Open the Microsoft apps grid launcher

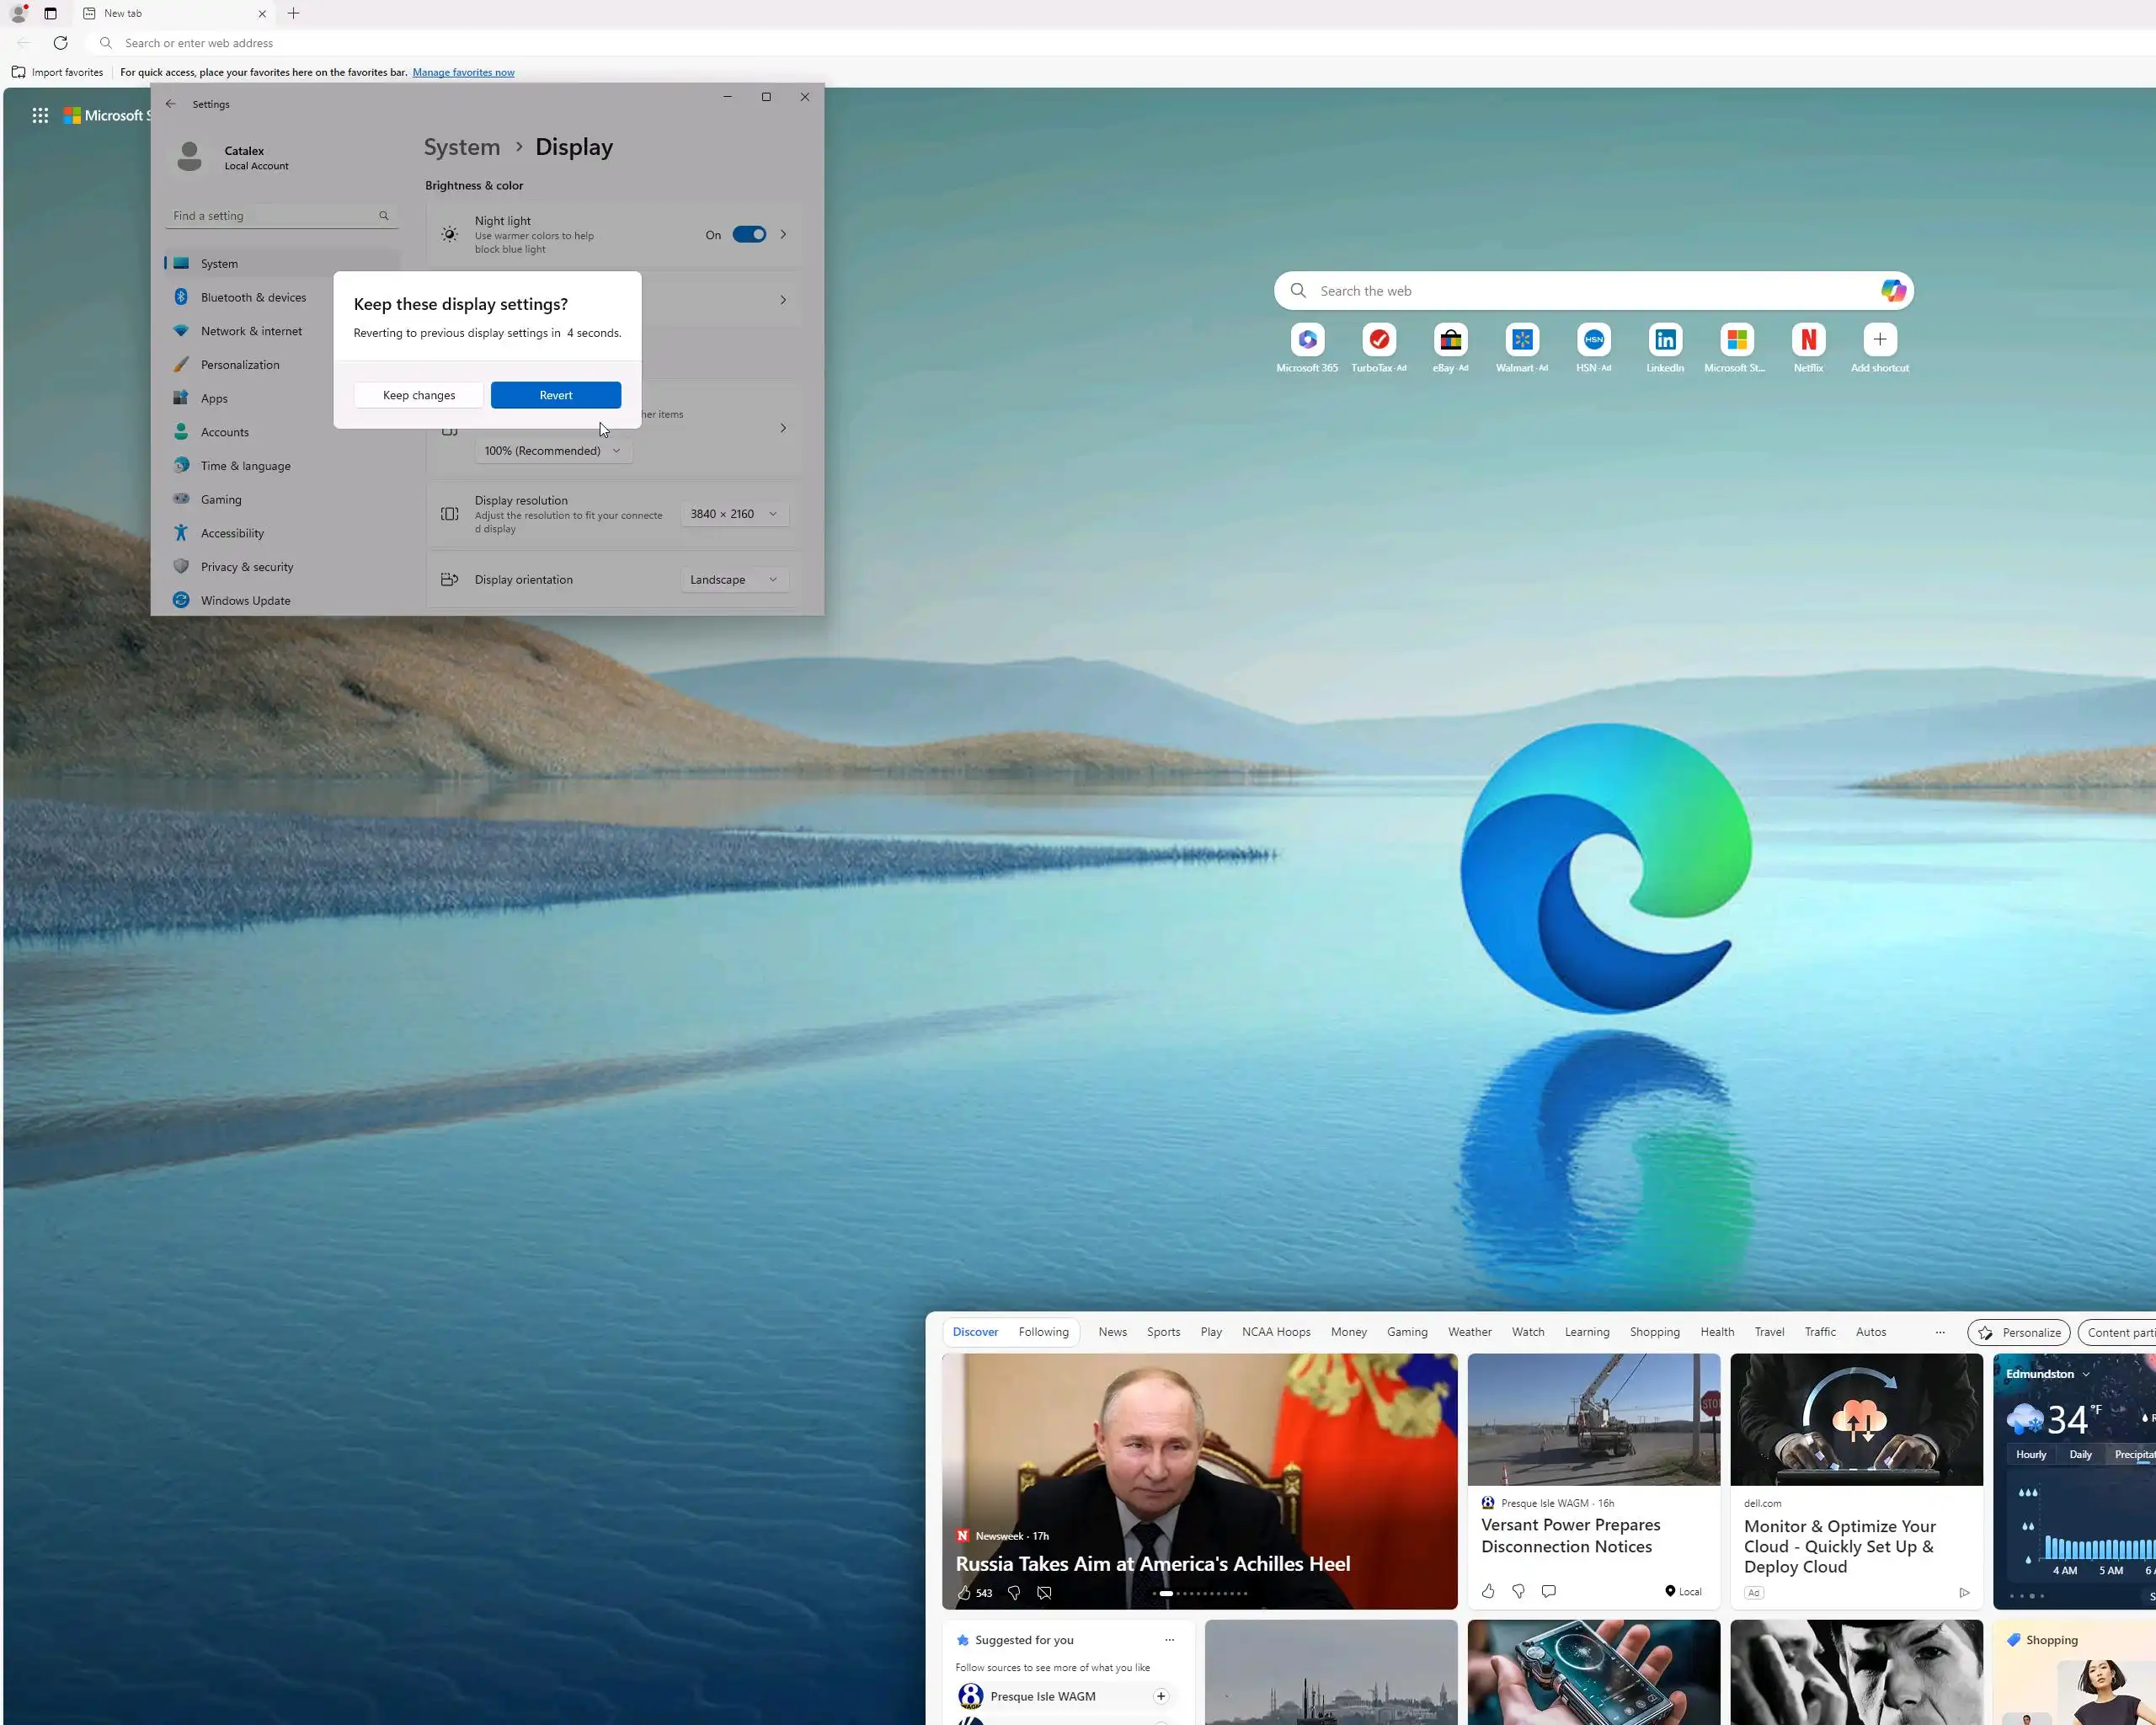point(40,116)
